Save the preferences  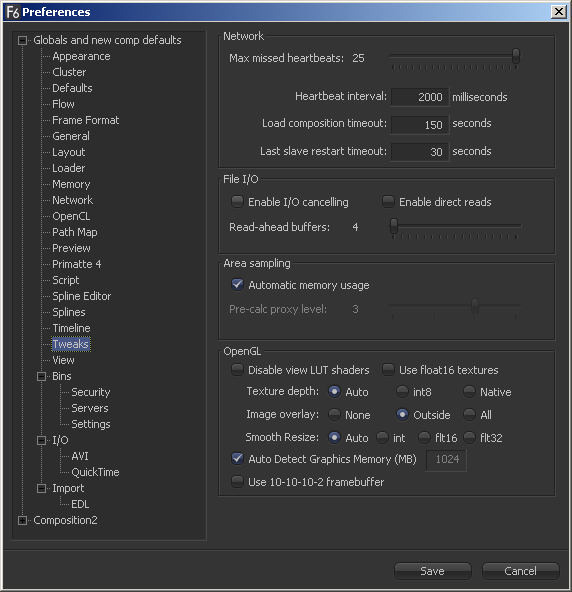[x=433, y=571]
